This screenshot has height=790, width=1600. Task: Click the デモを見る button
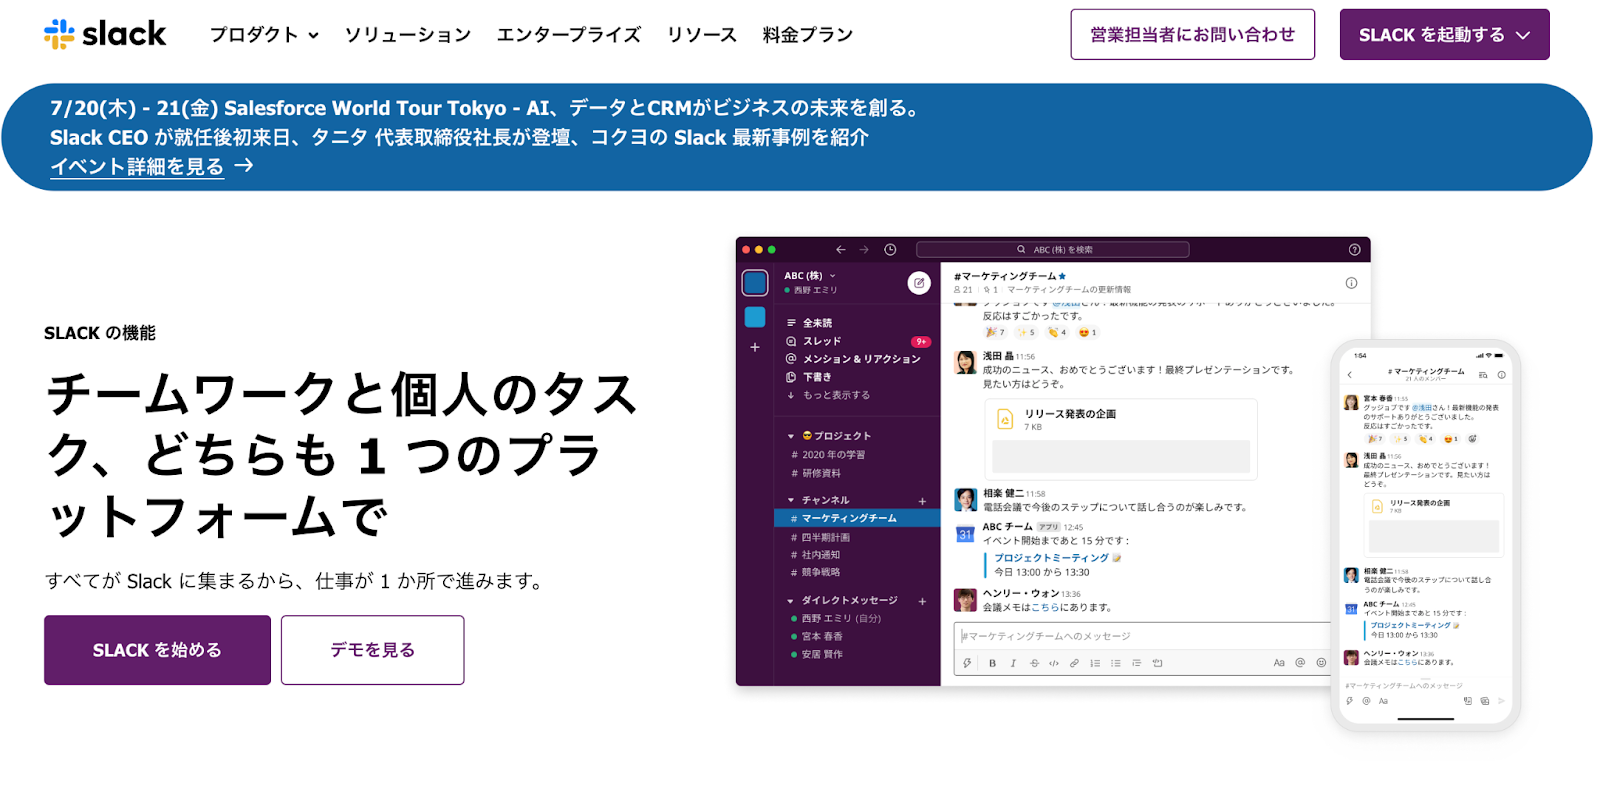pyautogui.click(x=372, y=650)
